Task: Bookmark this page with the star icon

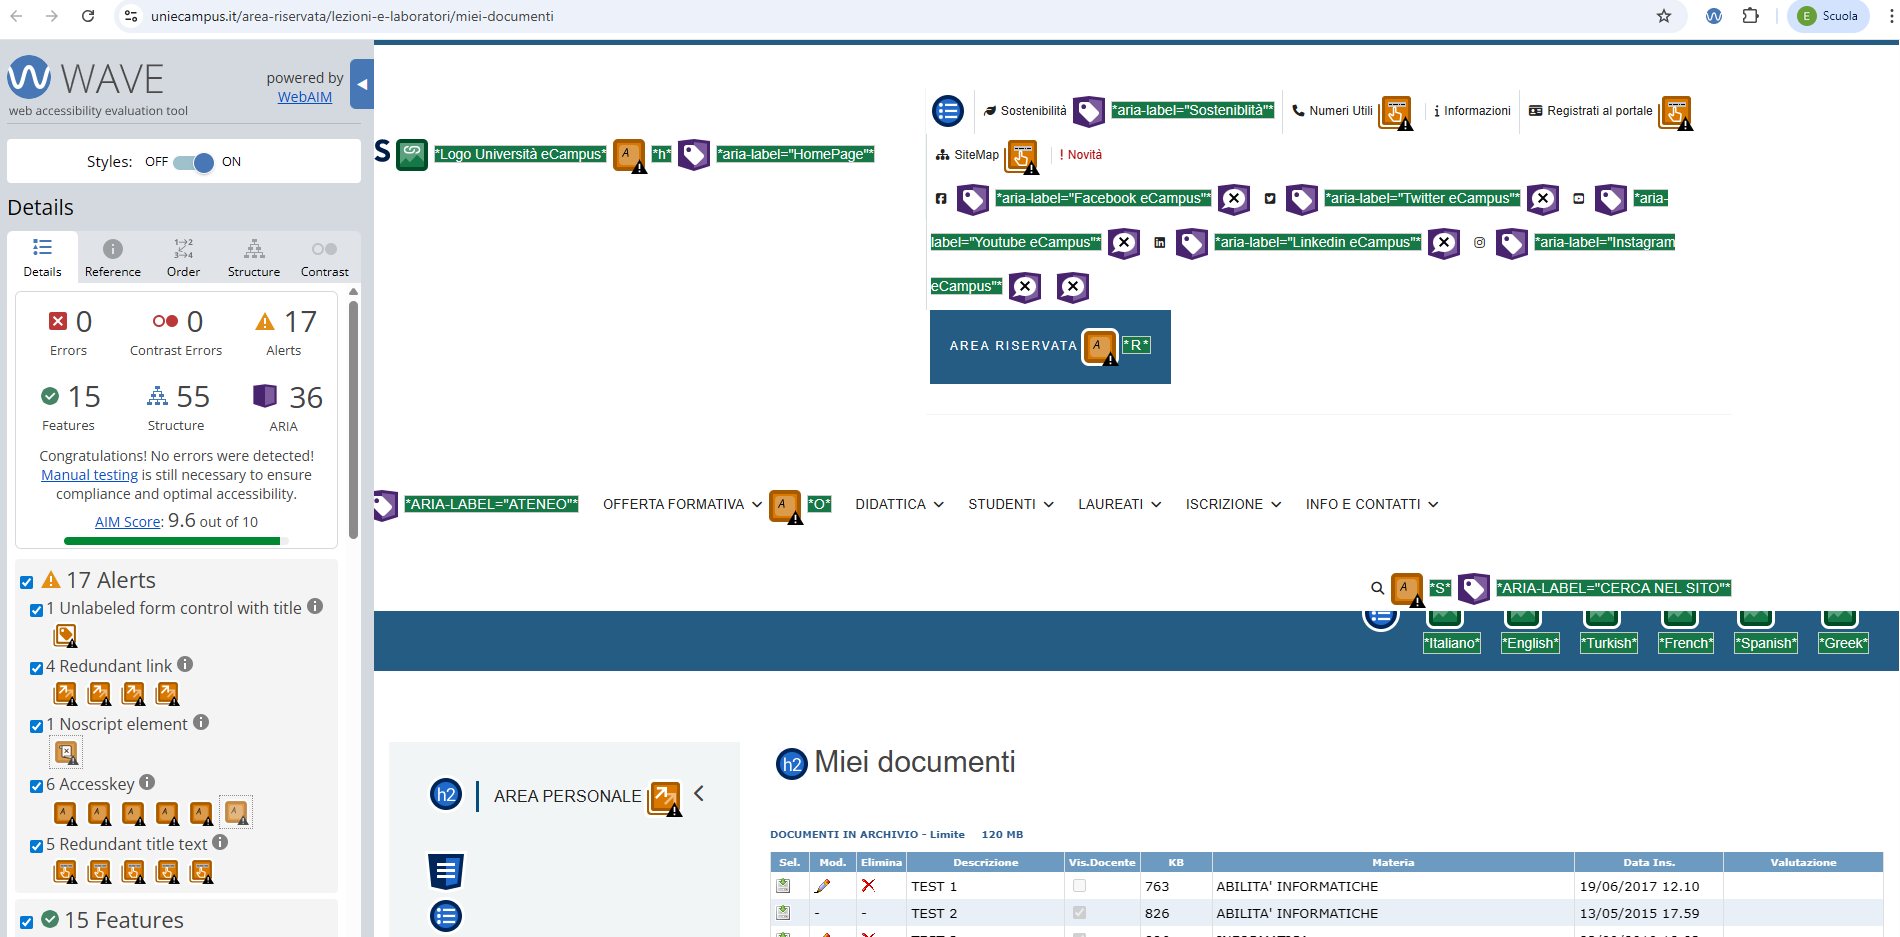Action: pos(1664,16)
